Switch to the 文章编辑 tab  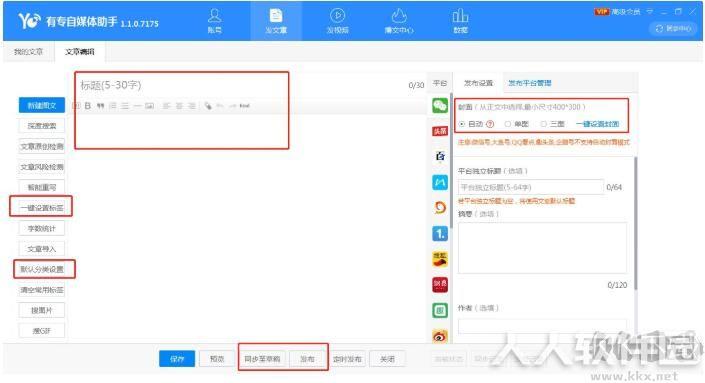pyautogui.click(x=80, y=52)
